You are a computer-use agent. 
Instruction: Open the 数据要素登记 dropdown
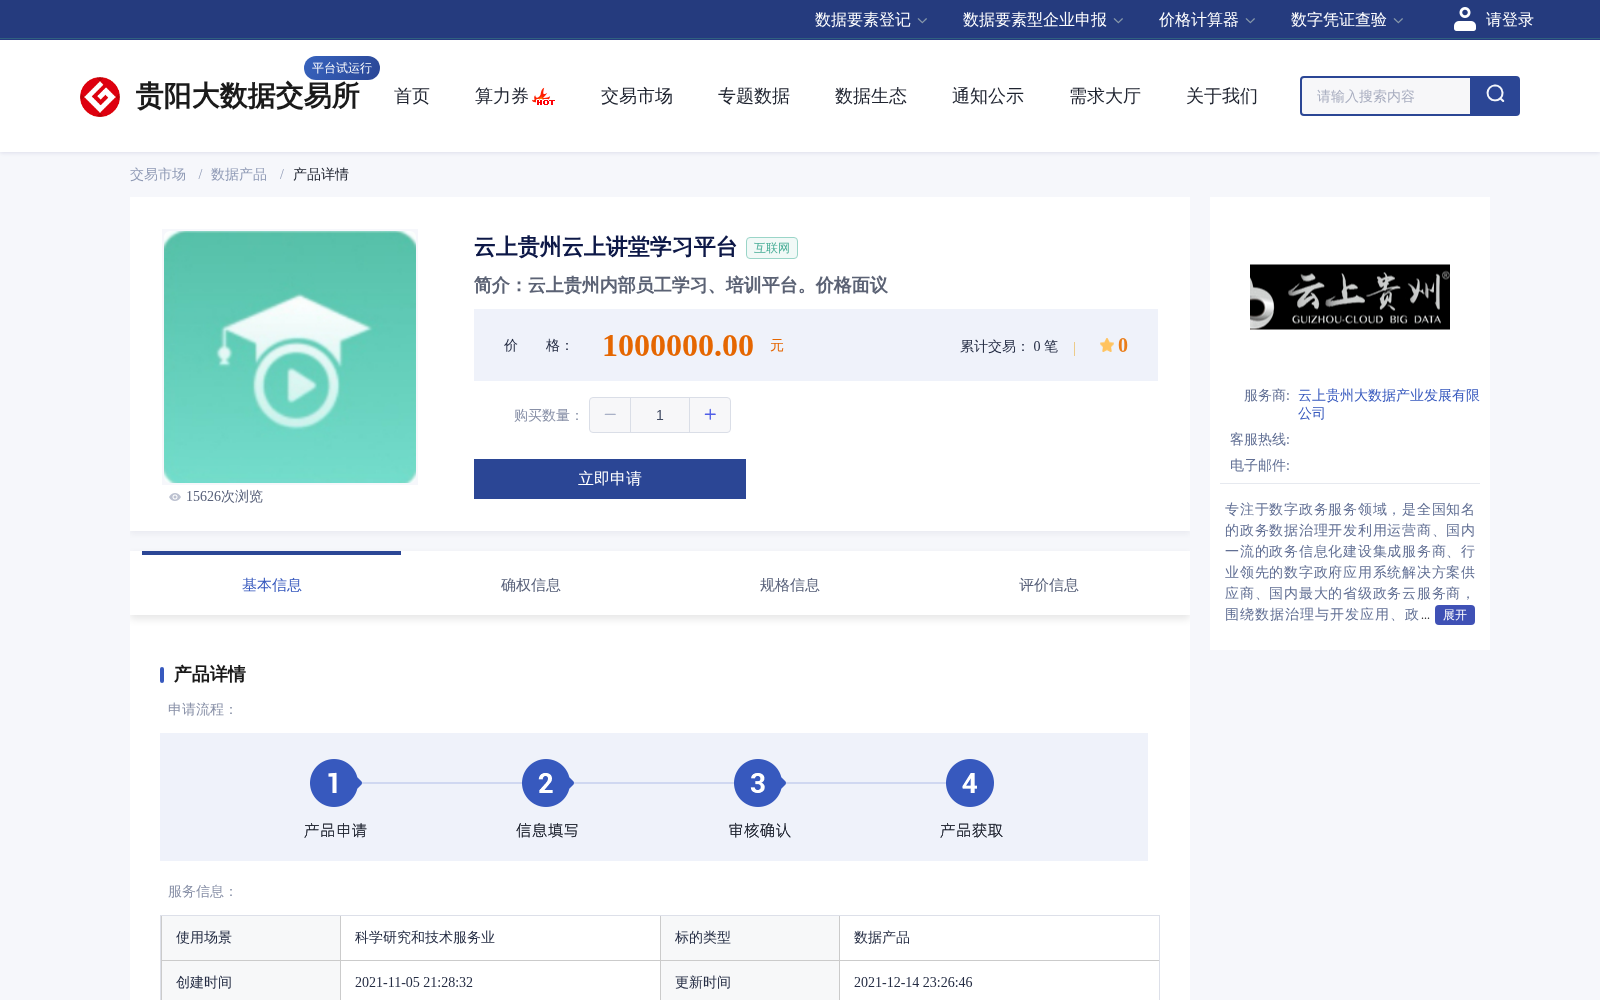coord(871,20)
